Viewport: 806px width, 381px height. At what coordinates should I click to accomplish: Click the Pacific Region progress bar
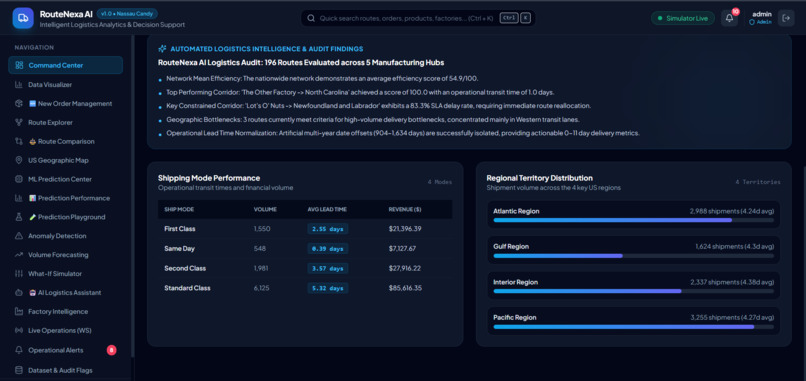tap(633, 326)
